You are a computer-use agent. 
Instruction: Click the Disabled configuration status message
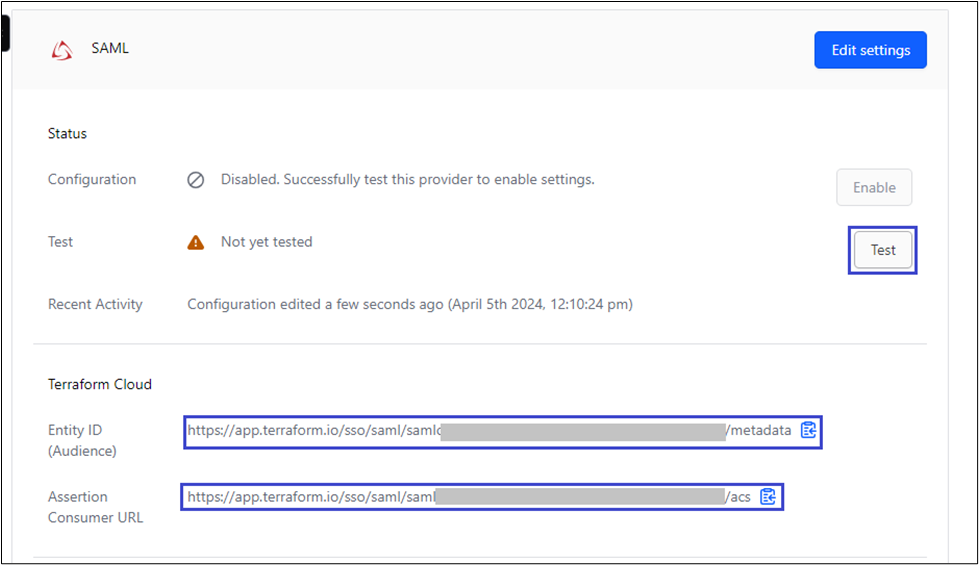408,180
